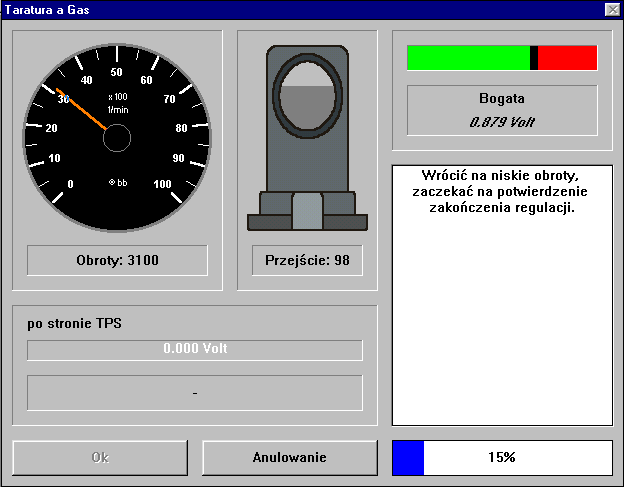Click the 0 mark on tachometer dial

point(70,184)
